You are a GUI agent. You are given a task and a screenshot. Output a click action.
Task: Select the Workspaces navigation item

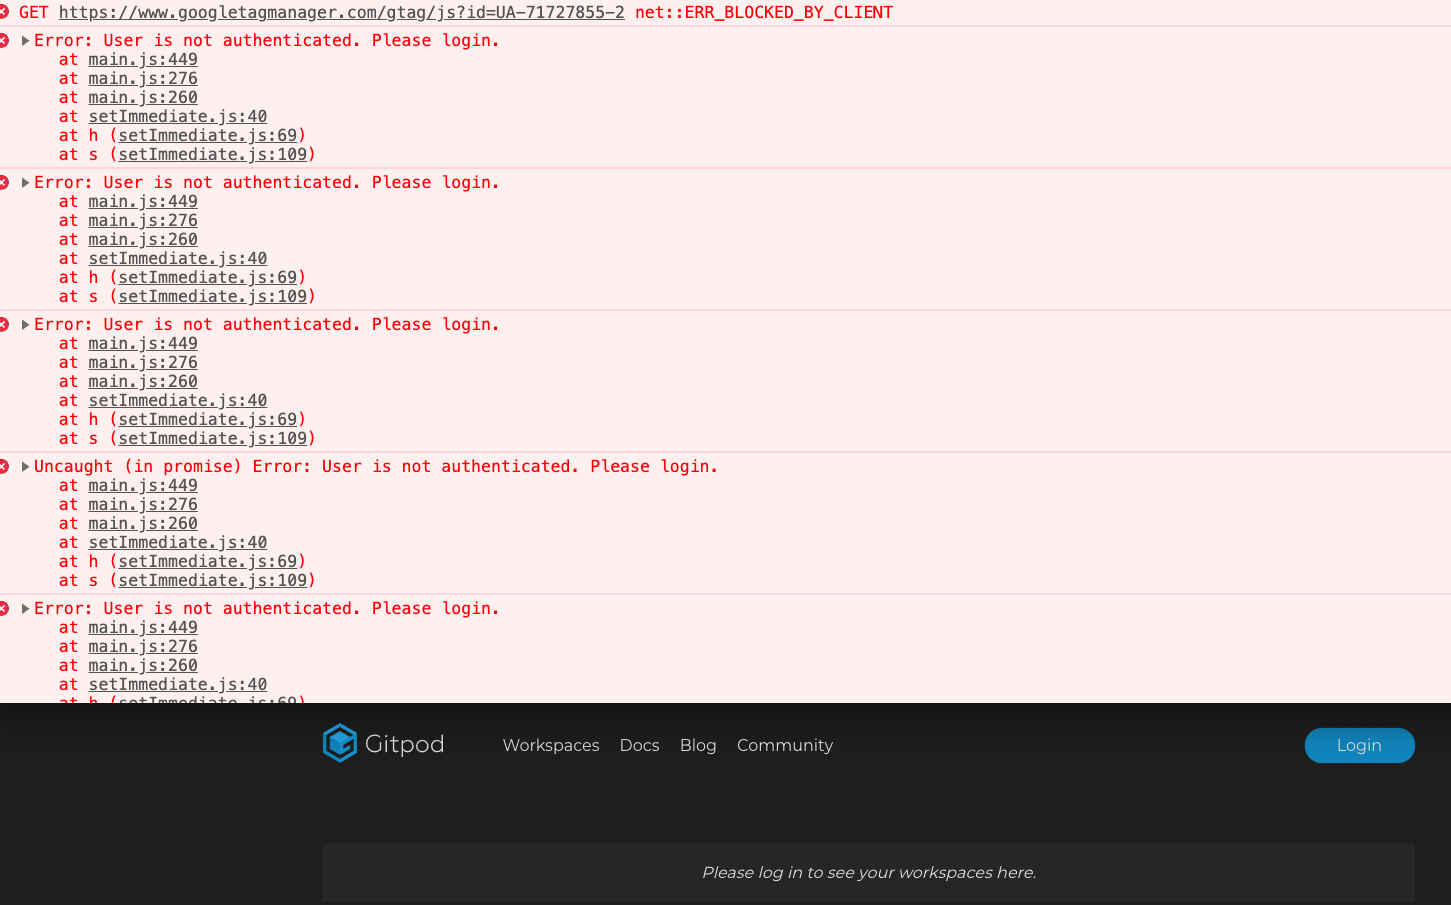pyautogui.click(x=551, y=745)
